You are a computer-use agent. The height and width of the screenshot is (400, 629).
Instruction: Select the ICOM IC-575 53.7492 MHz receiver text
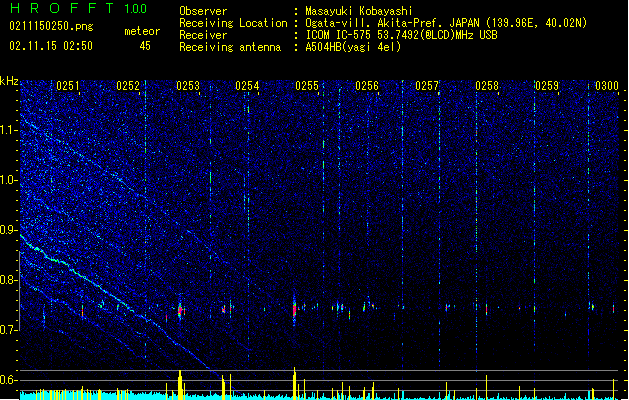click(402, 35)
